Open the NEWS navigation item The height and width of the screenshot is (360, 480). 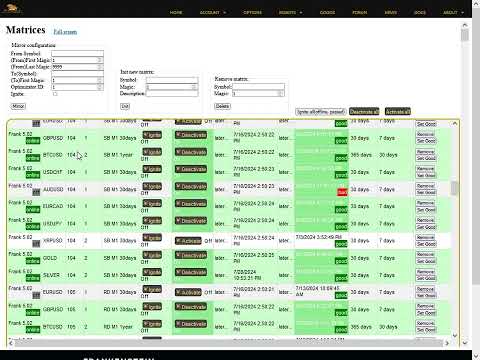[391, 12]
